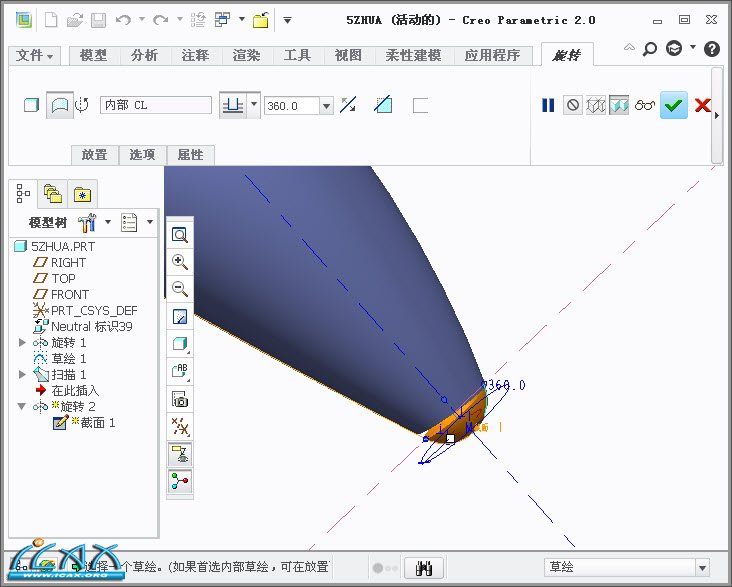Collapse the 旋转 2 tree node
This screenshot has width=732, height=587.
23,407
